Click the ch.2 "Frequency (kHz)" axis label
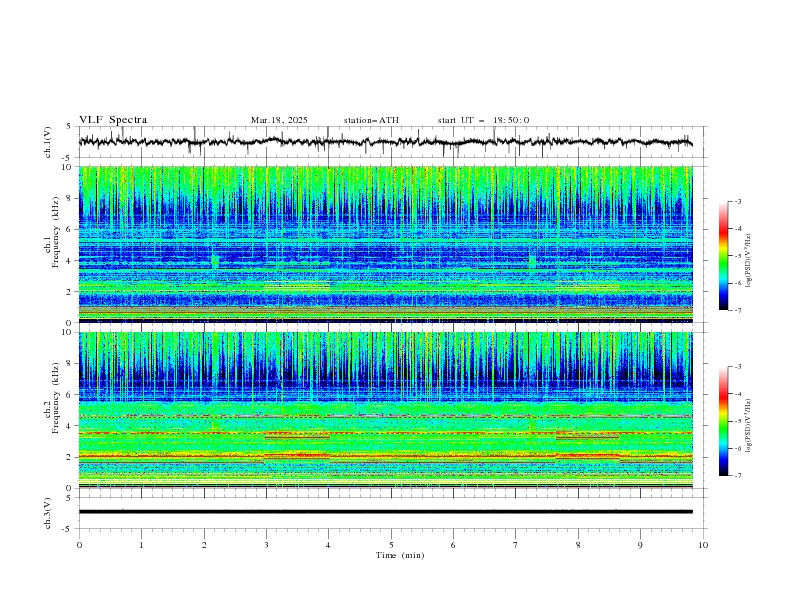The width and height of the screenshot is (792, 612). tap(56, 397)
